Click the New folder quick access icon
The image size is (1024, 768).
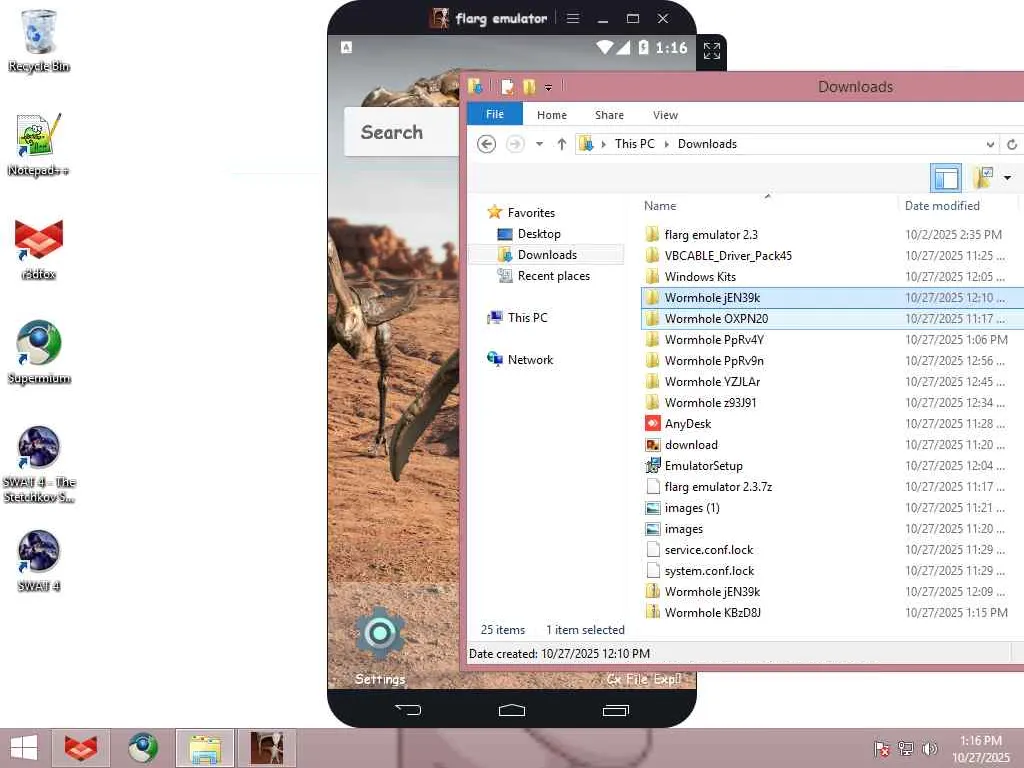(x=529, y=87)
